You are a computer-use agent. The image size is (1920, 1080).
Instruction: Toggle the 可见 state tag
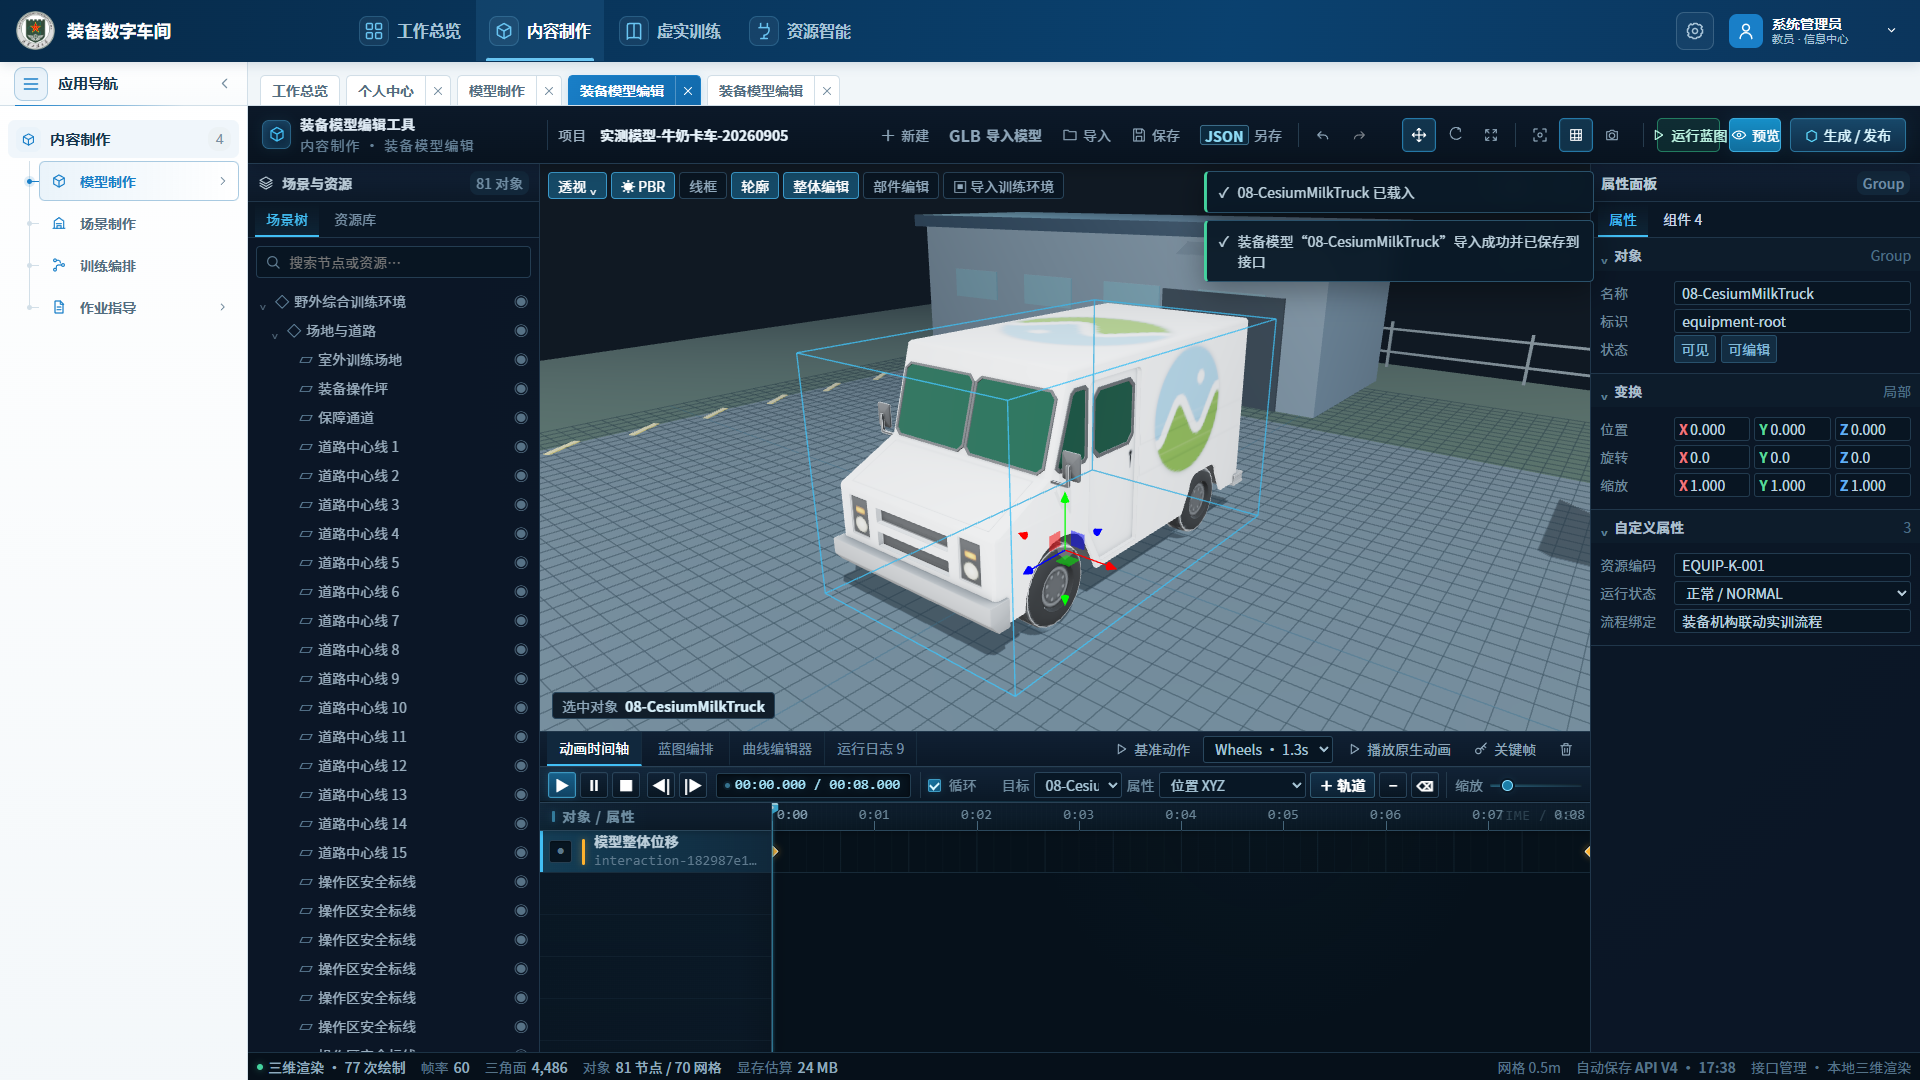(1695, 350)
